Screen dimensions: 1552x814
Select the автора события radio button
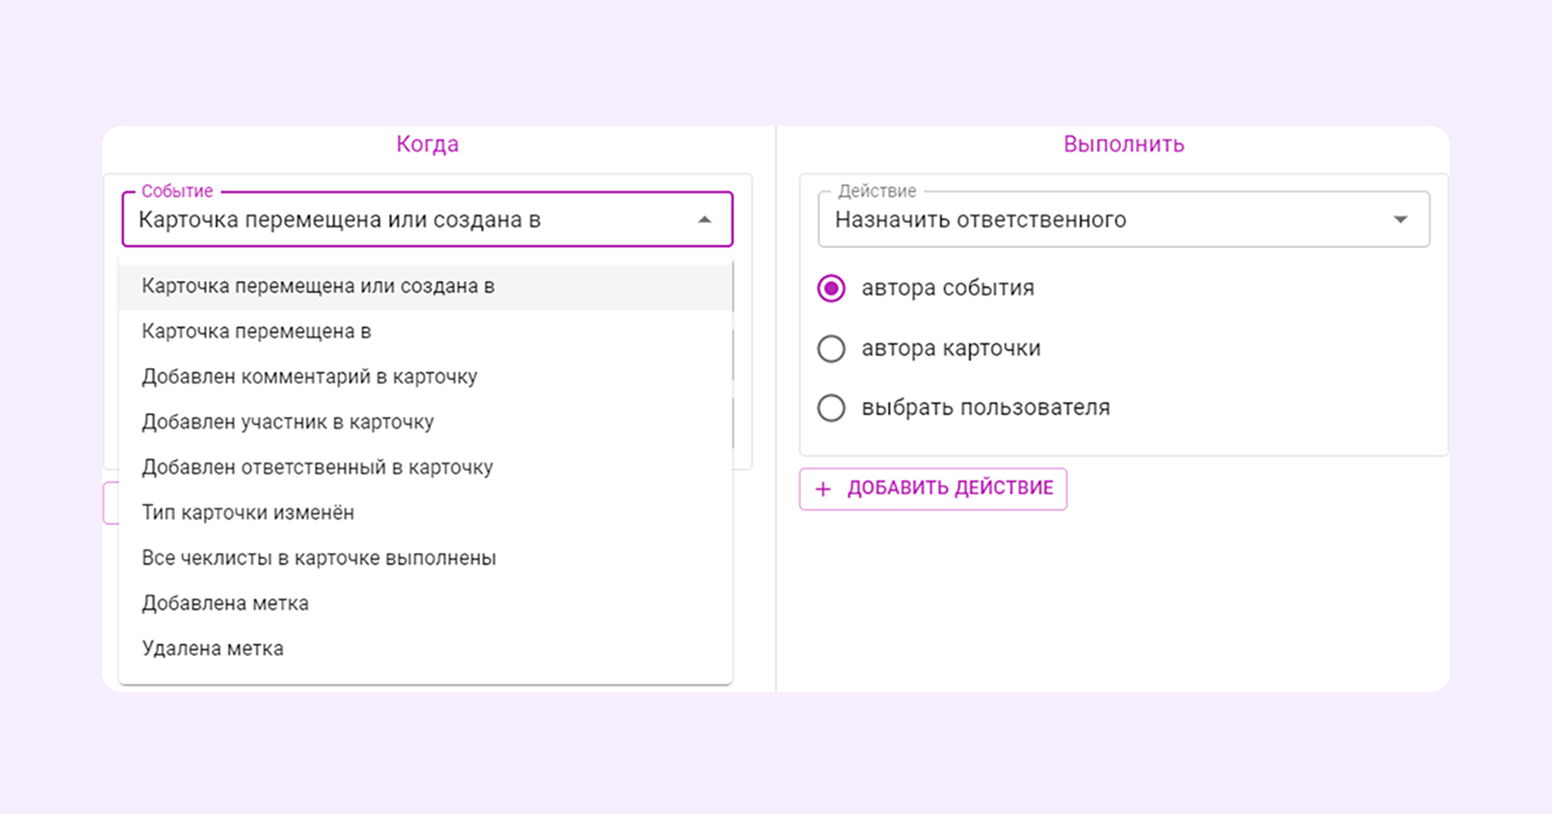point(831,289)
